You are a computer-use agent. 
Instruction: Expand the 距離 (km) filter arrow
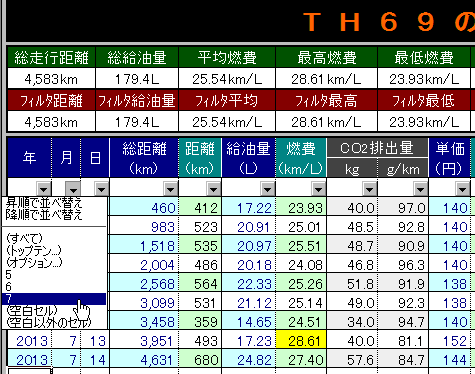[213, 189]
